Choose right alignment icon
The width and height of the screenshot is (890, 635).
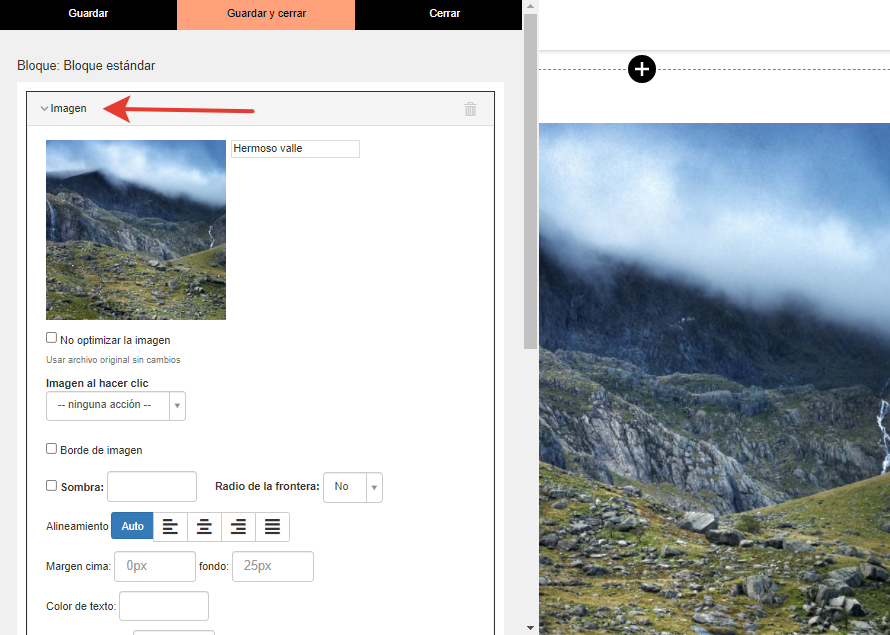tap(238, 527)
